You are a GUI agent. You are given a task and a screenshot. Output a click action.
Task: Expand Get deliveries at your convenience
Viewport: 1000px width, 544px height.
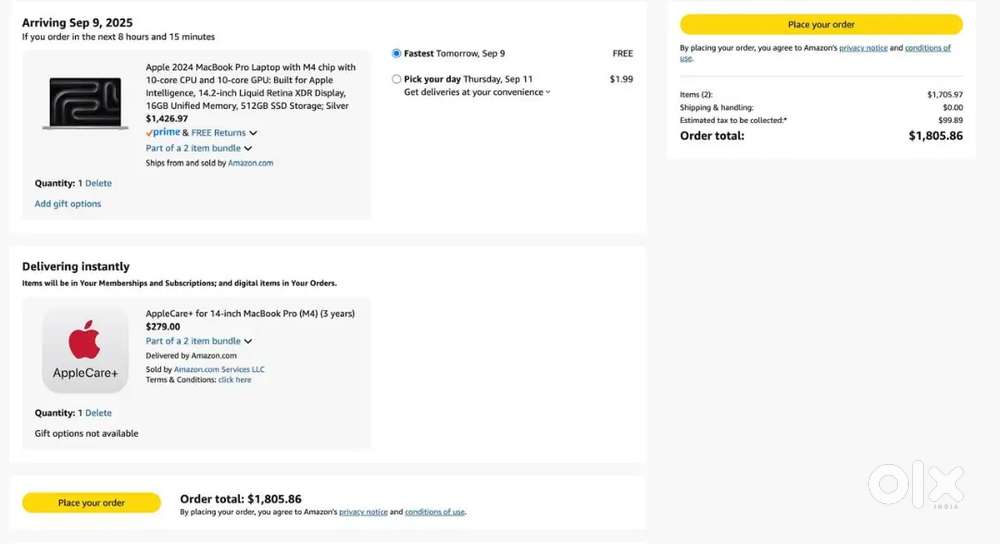(x=477, y=92)
